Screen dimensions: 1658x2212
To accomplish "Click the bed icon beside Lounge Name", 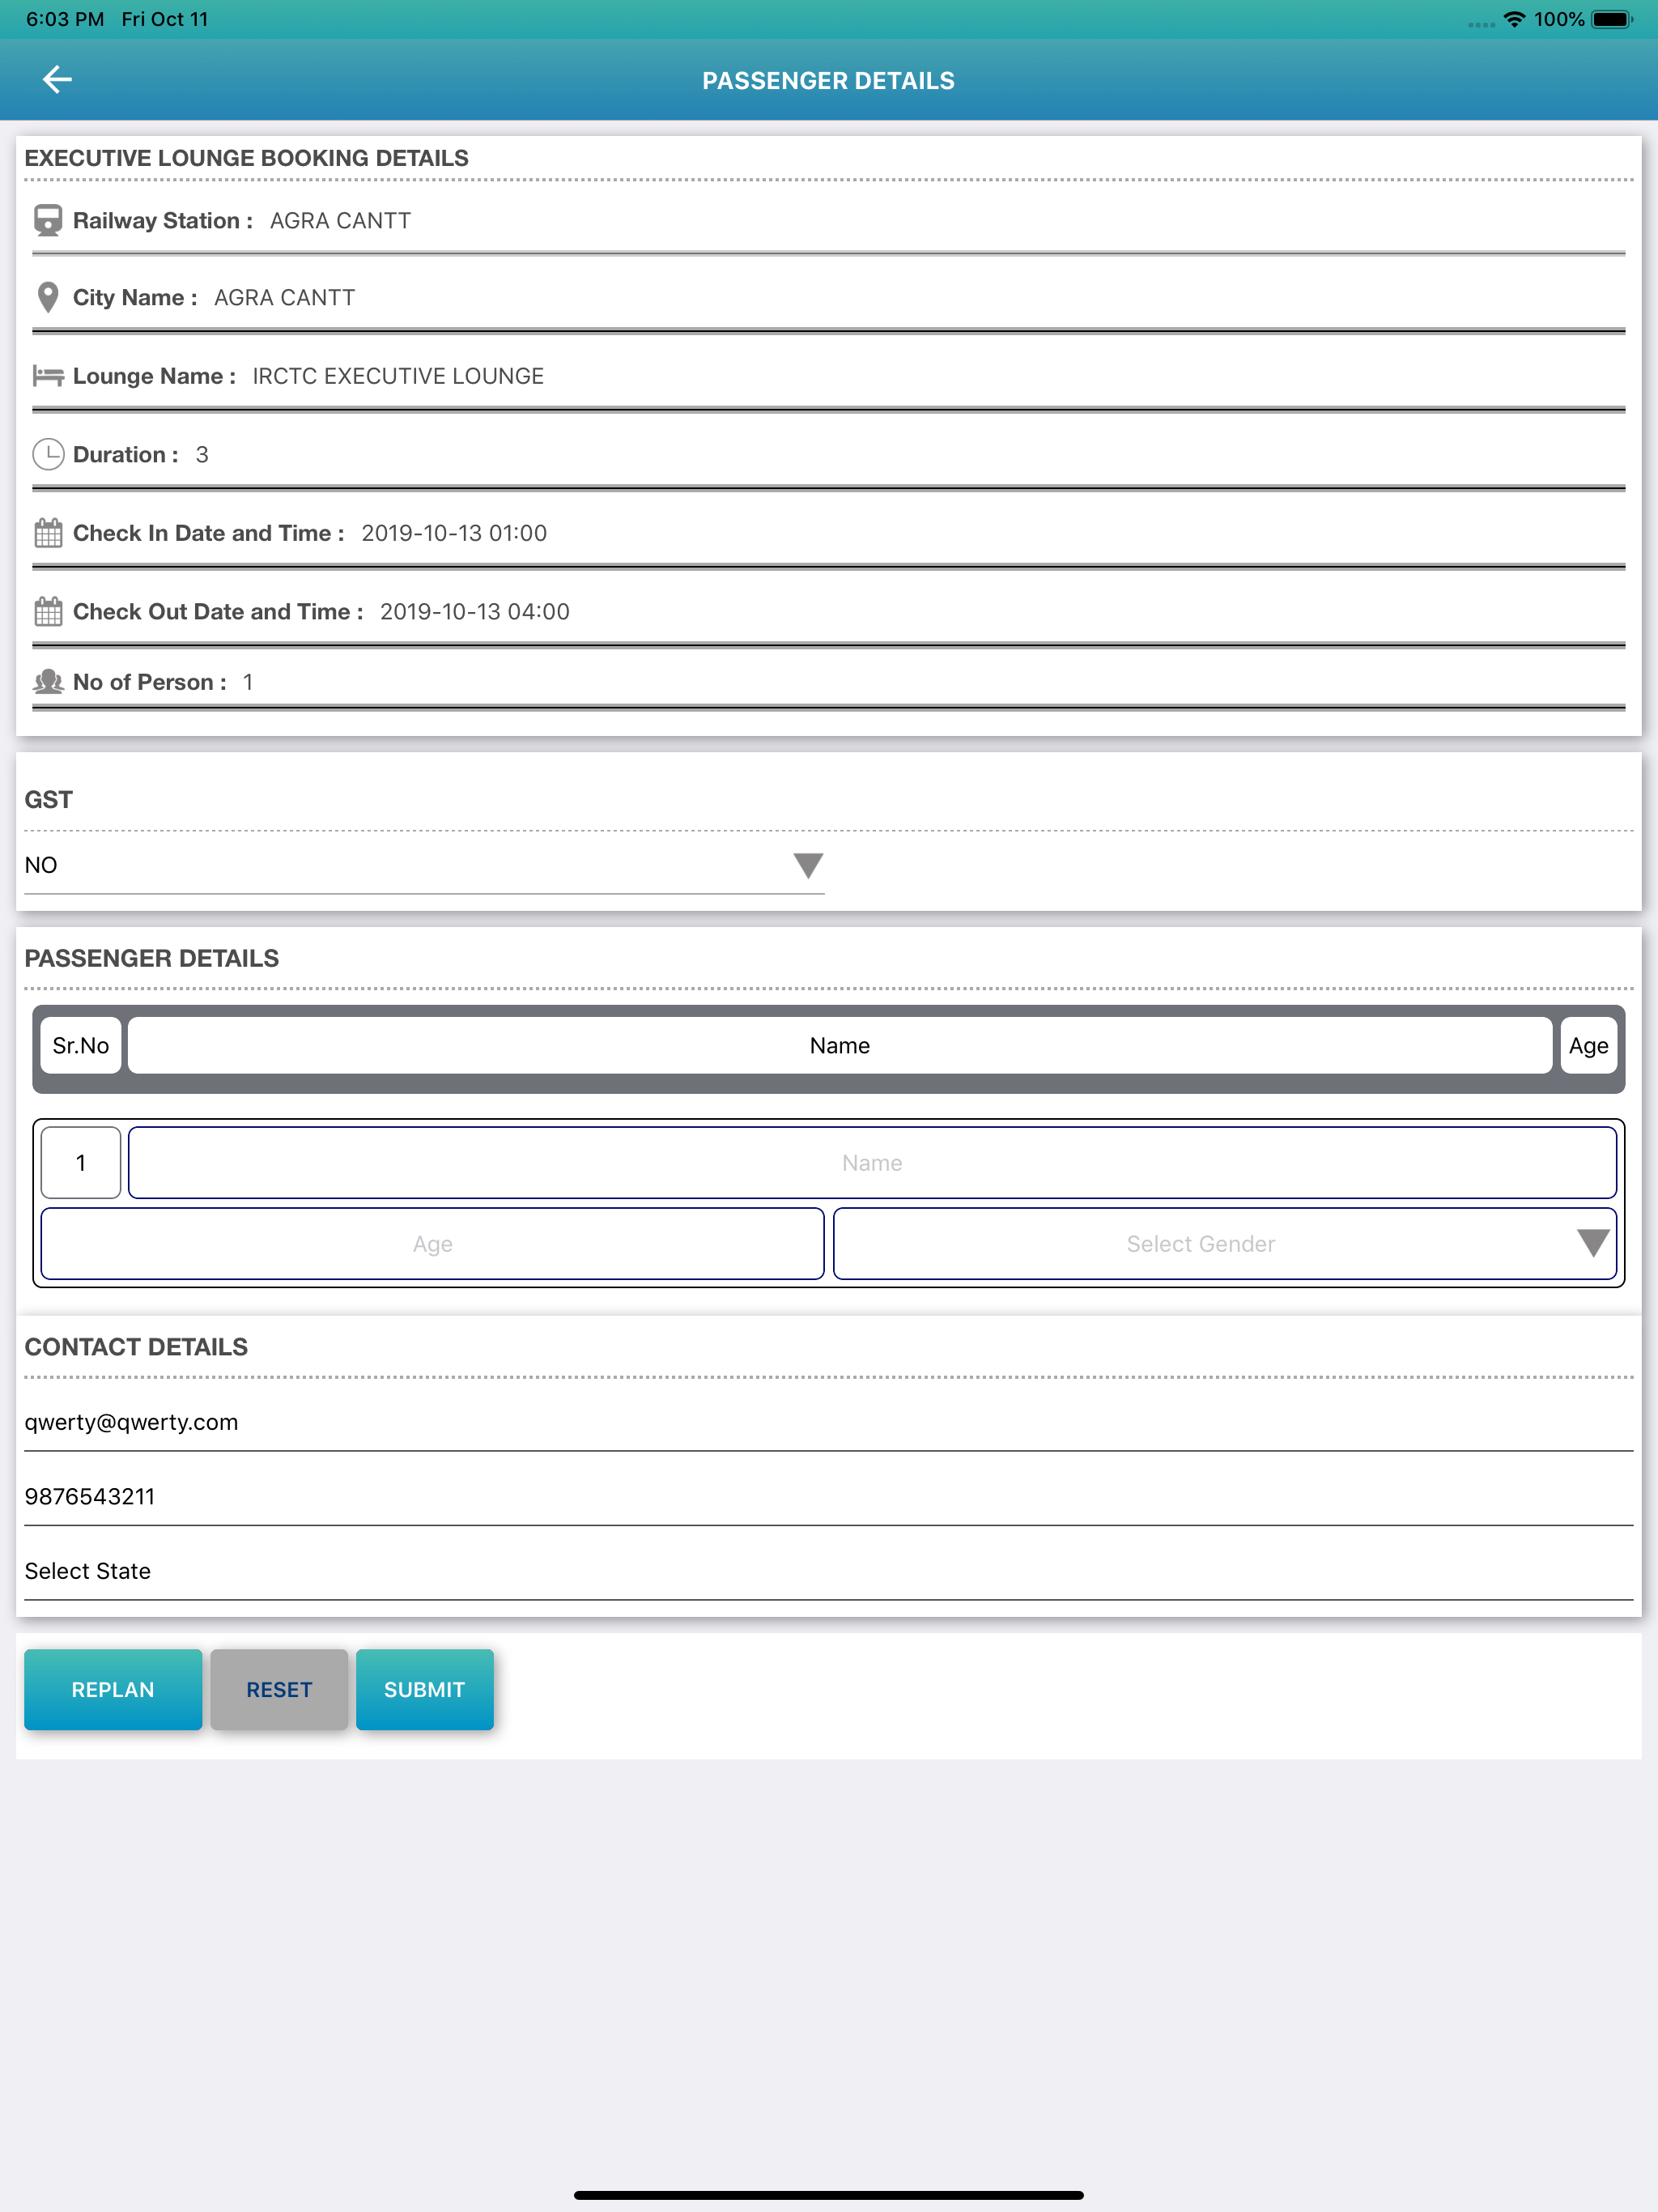I will (48, 376).
